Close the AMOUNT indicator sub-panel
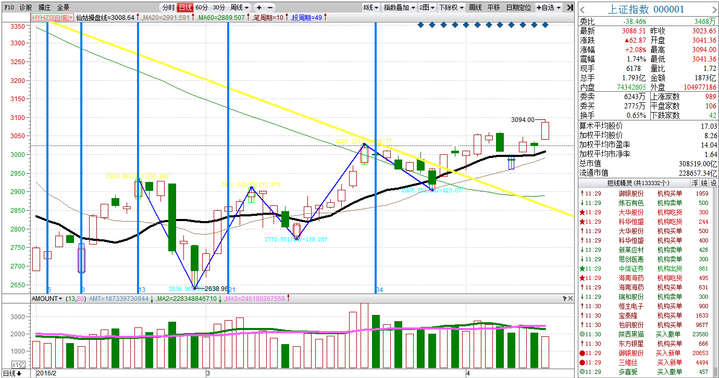 pos(570,299)
